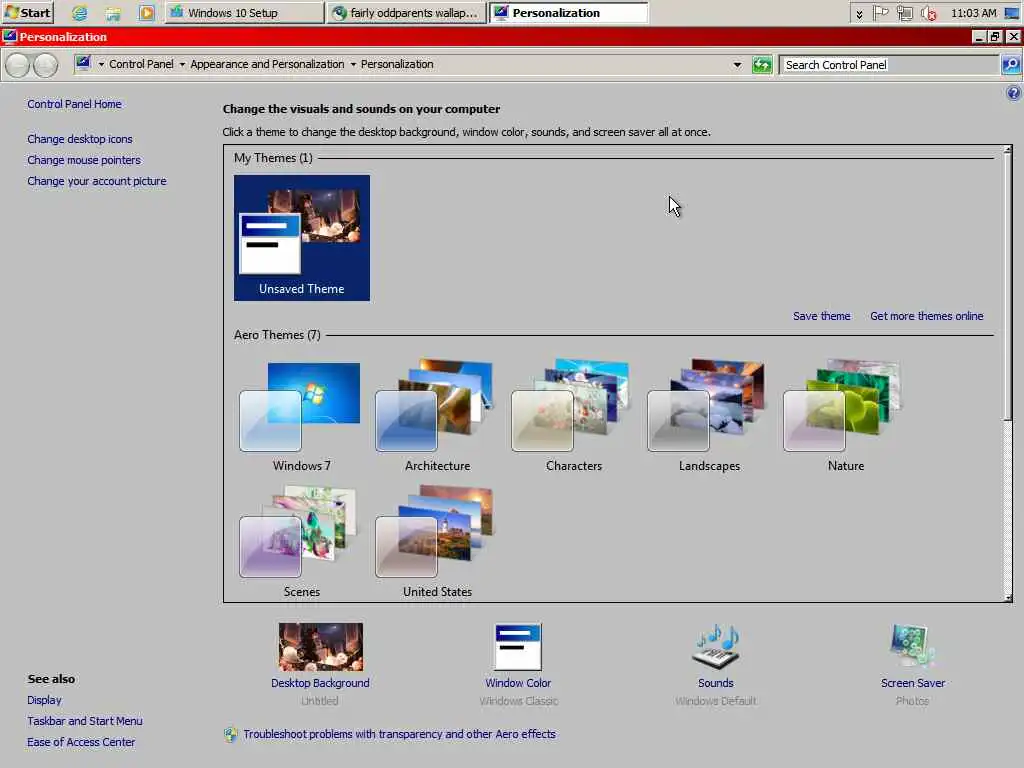Pick the Nature theme

tap(845, 416)
